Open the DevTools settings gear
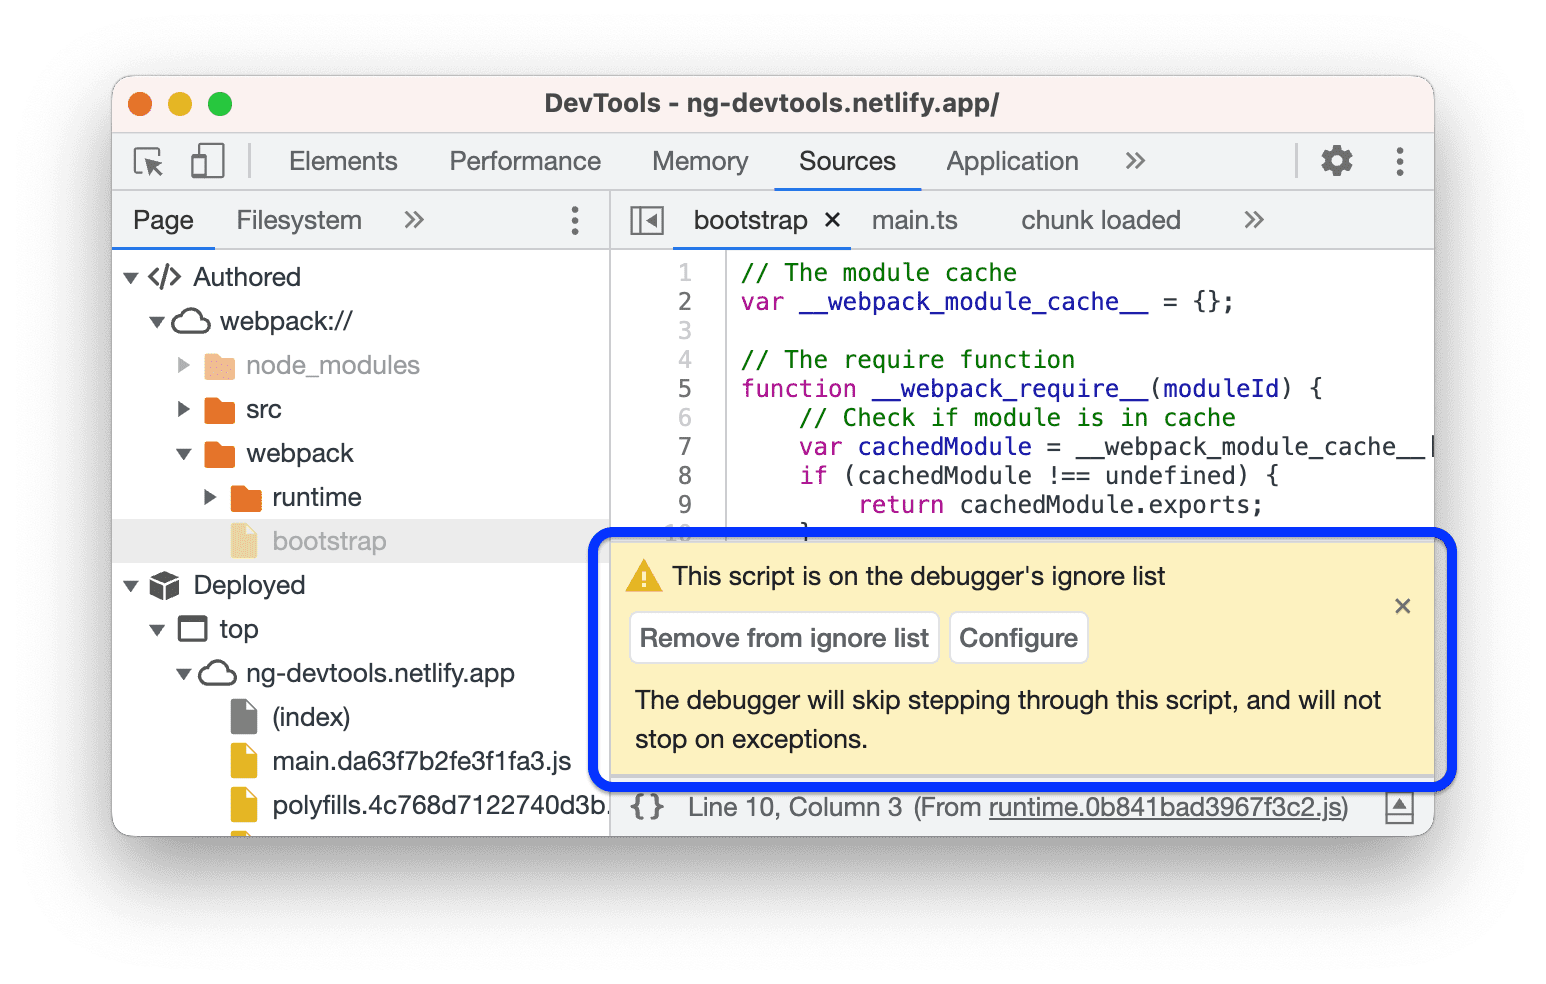 (x=1337, y=161)
